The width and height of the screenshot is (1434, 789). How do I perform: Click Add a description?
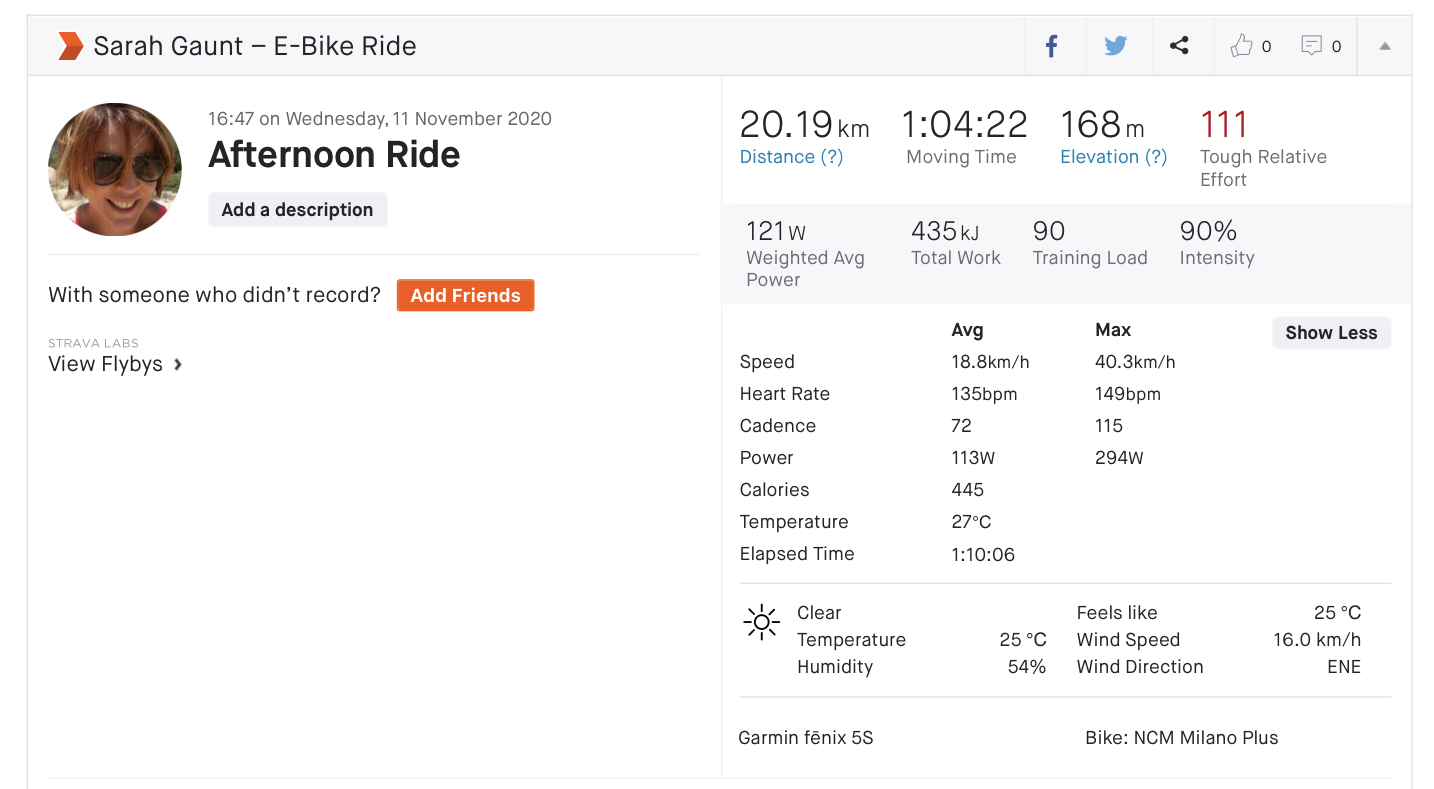click(x=297, y=210)
